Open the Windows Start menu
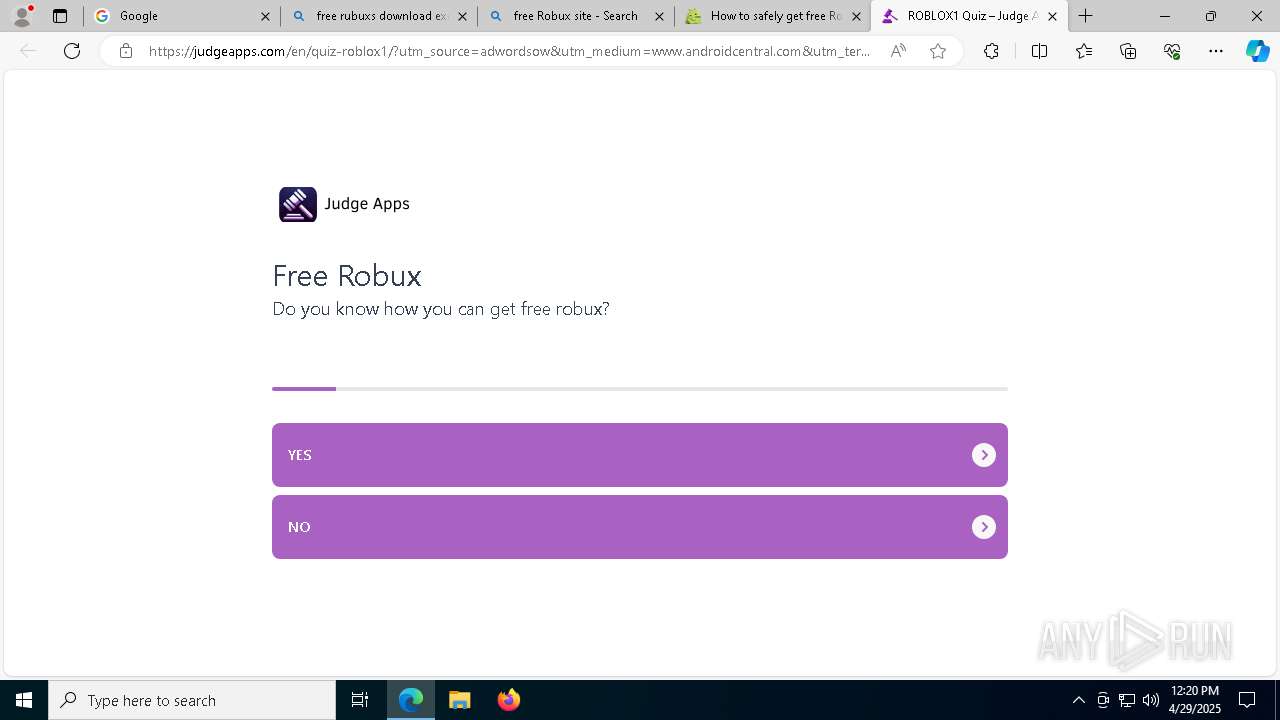The width and height of the screenshot is (1280, 720). coord(24,700)
